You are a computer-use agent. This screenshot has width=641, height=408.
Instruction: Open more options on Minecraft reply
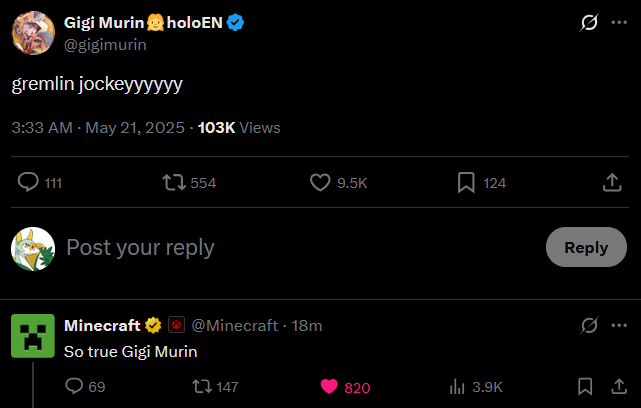(619, 325)
